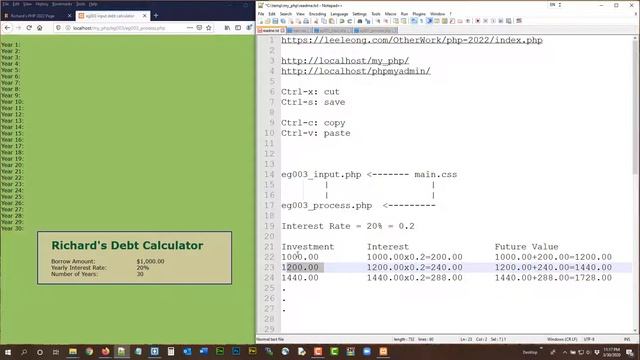Reload the localhost page in Firefox

click(29, 28)
